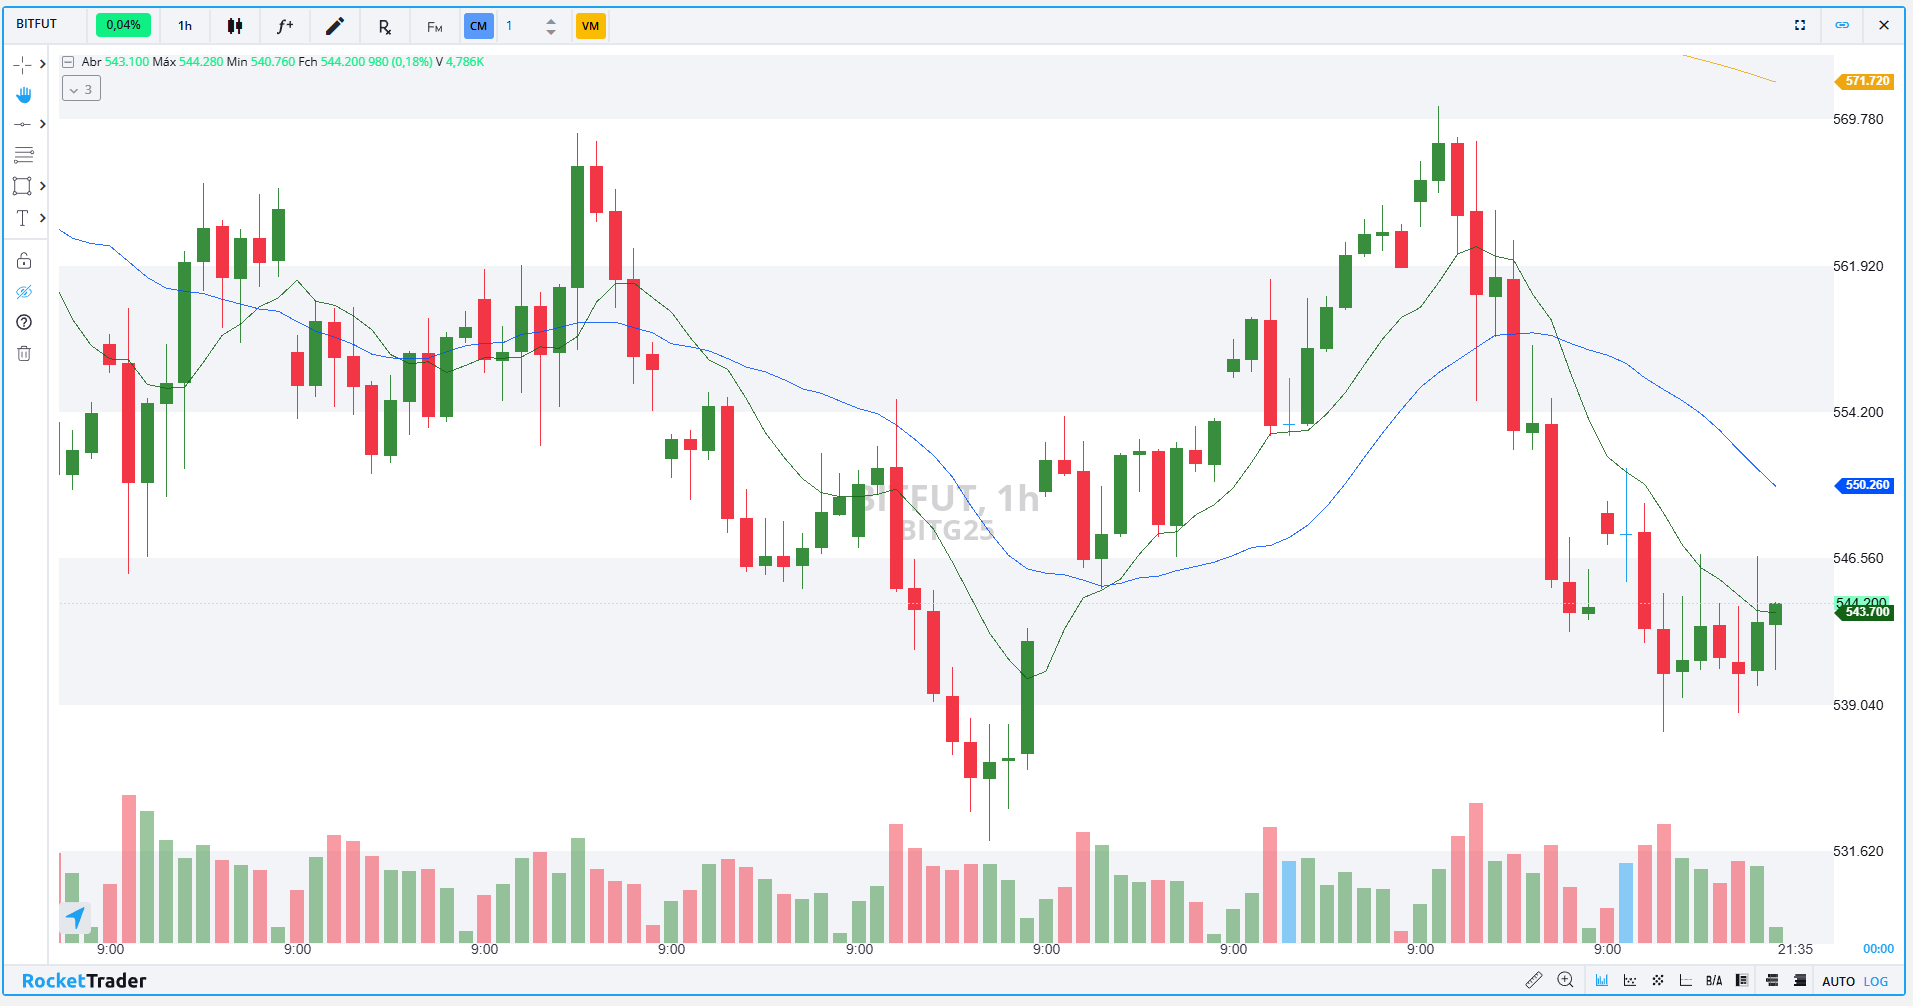
Task: Select the hand pan tool
Action: coord(24,94)
